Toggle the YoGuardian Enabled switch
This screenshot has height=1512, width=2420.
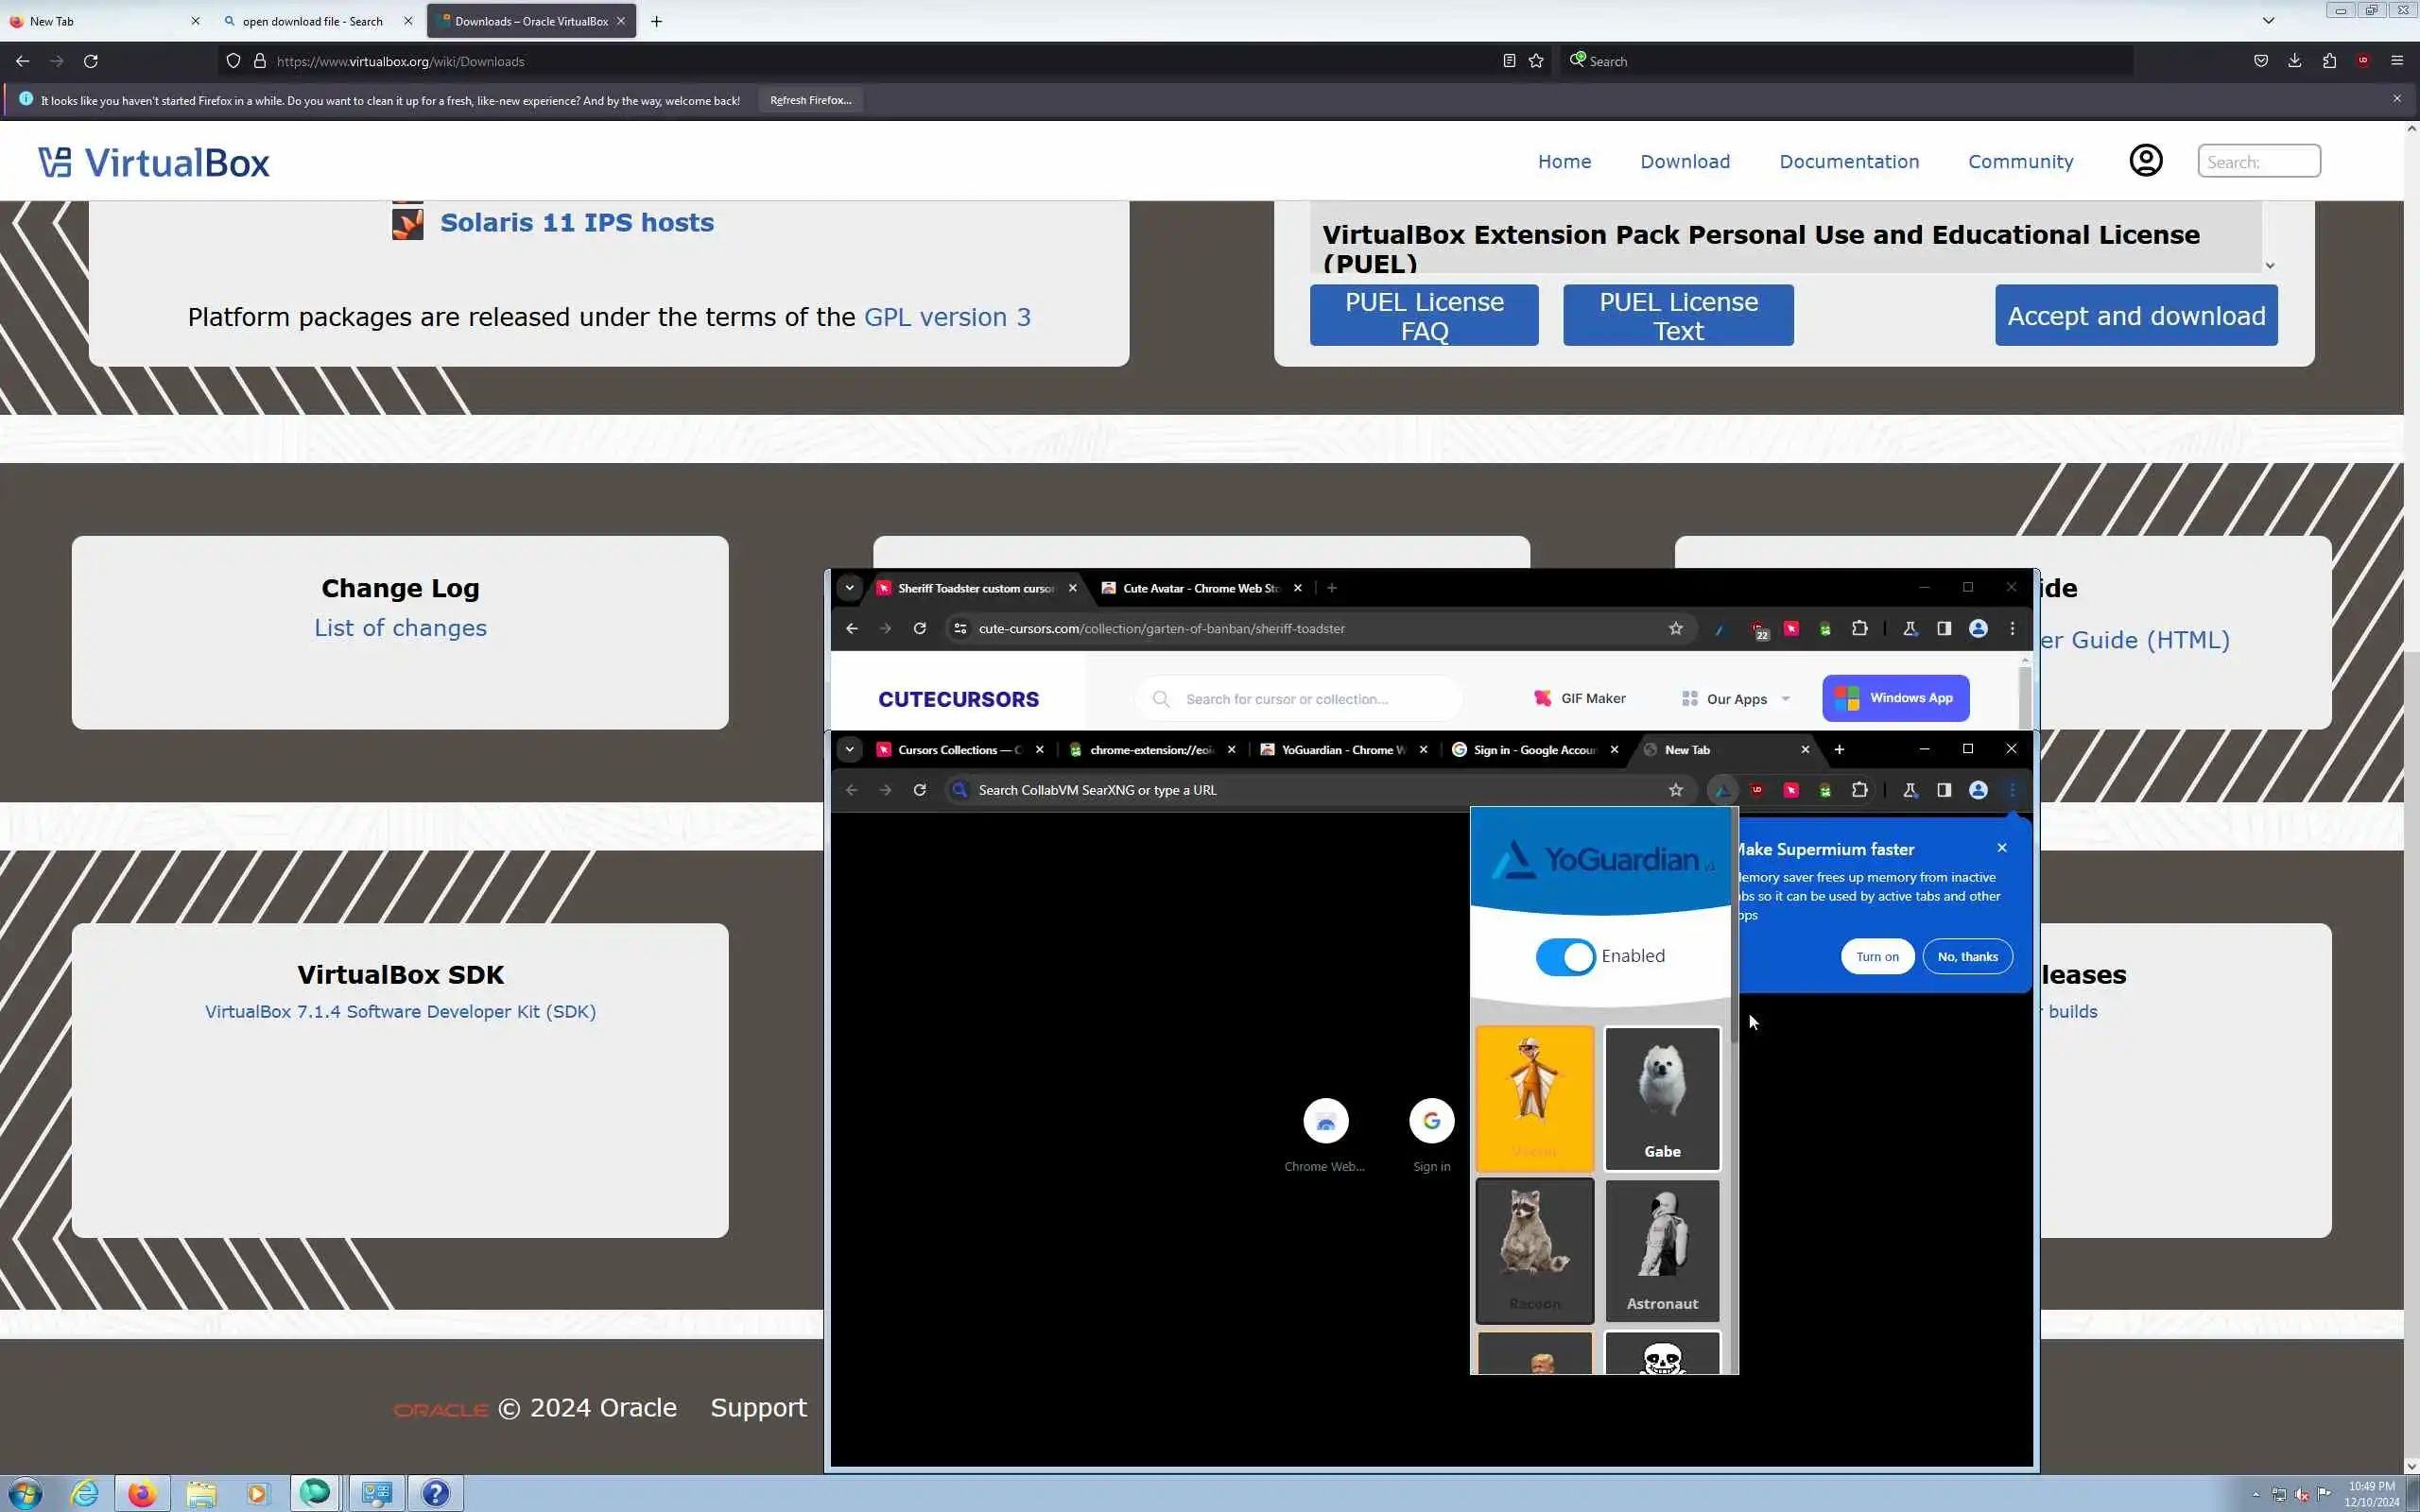1565,956
